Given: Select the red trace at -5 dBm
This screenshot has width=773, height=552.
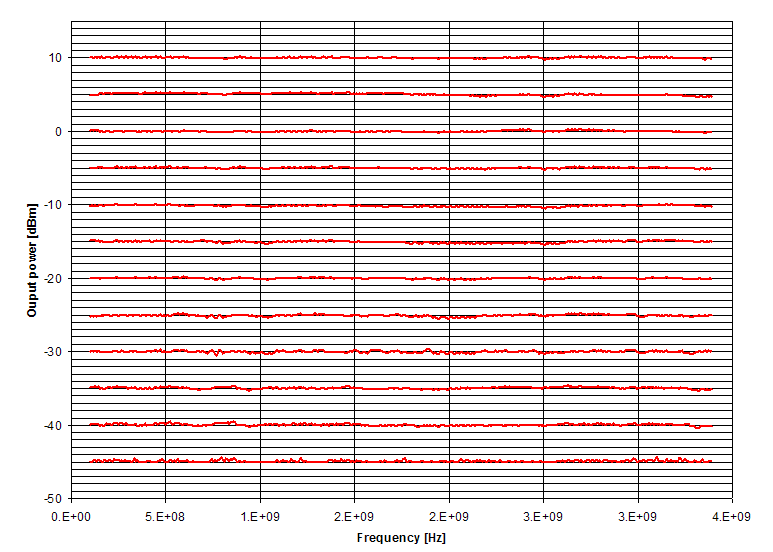Looking at the screenshot, I should point(400,168).
